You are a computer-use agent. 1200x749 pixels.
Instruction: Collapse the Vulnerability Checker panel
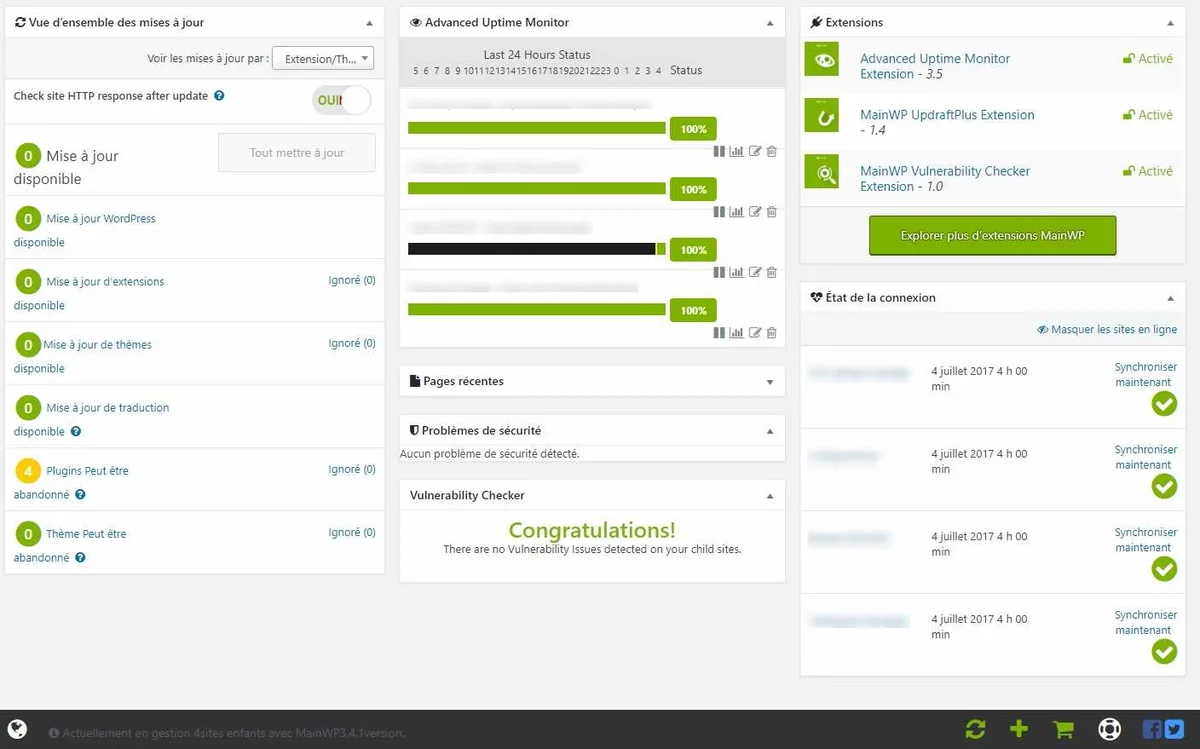coord(769,496)
